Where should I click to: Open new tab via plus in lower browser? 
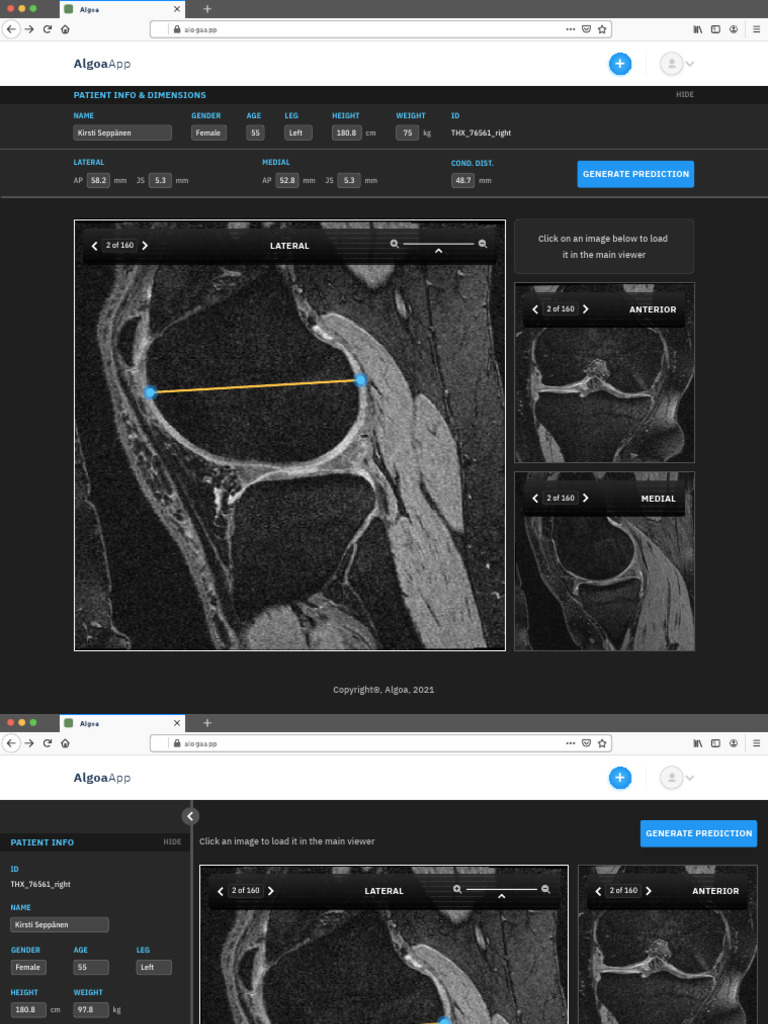[x=207, y=722]
